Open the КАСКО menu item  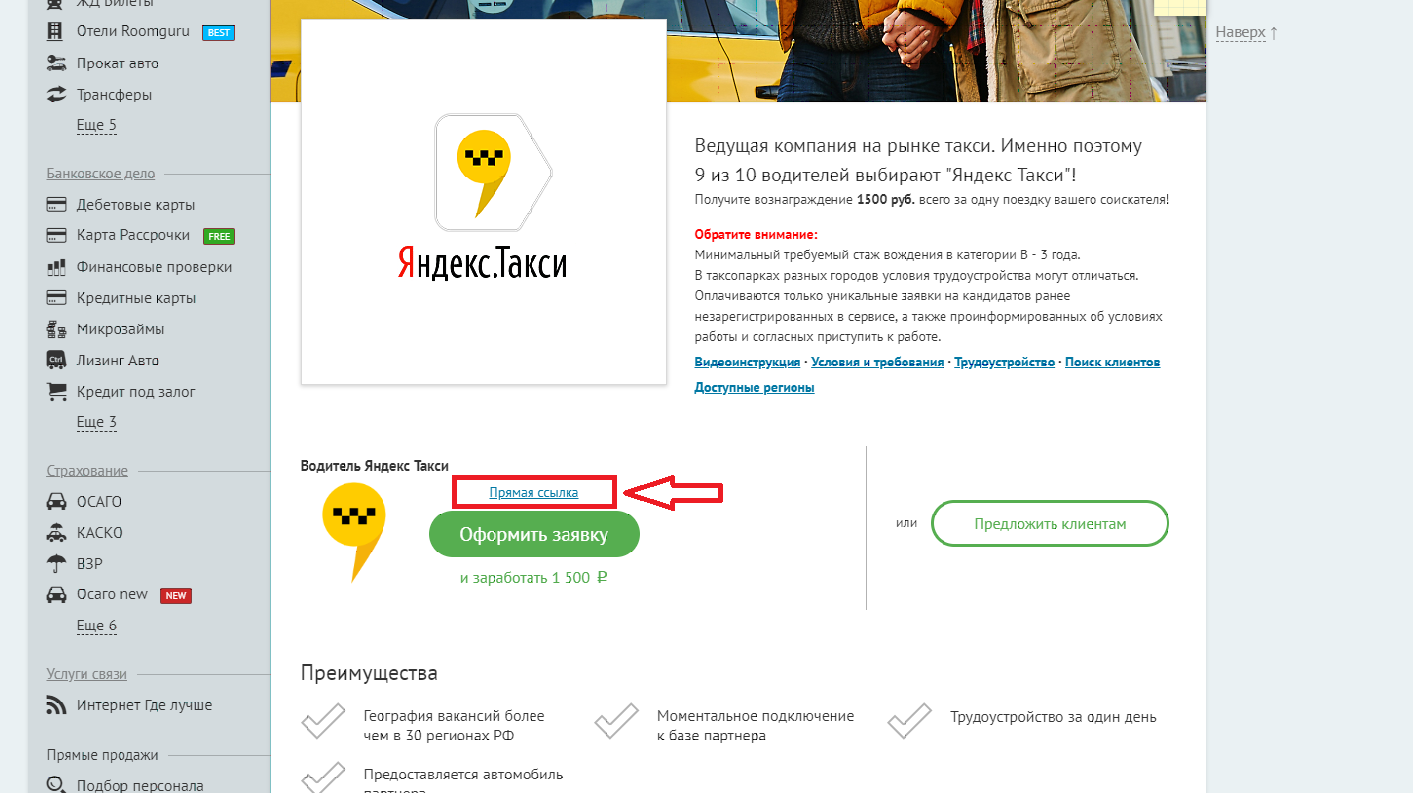tap(100, 533)
